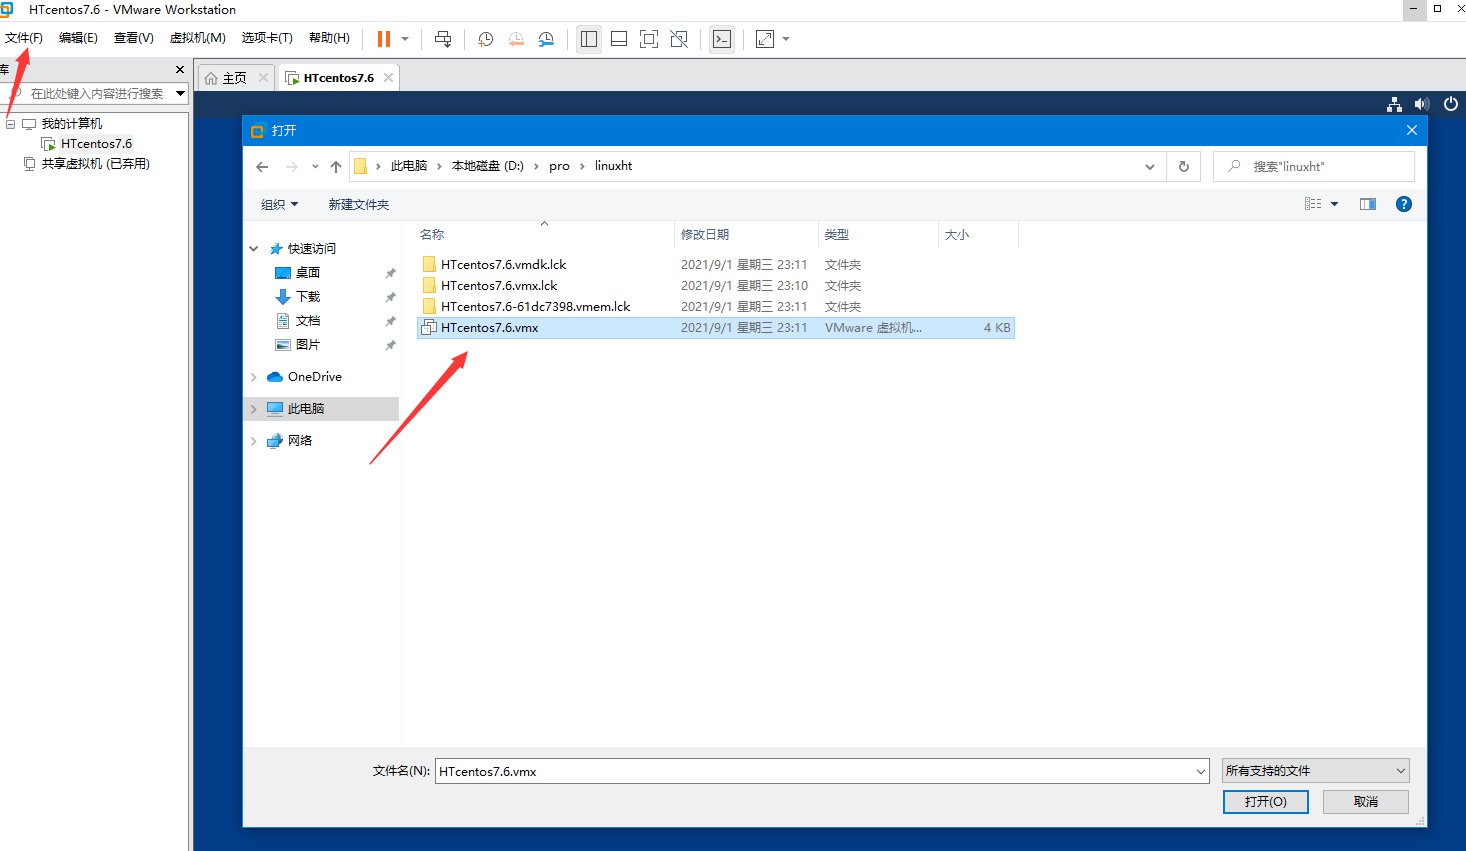Click the orange pause virtual machine icon

[x=384, y=39]
